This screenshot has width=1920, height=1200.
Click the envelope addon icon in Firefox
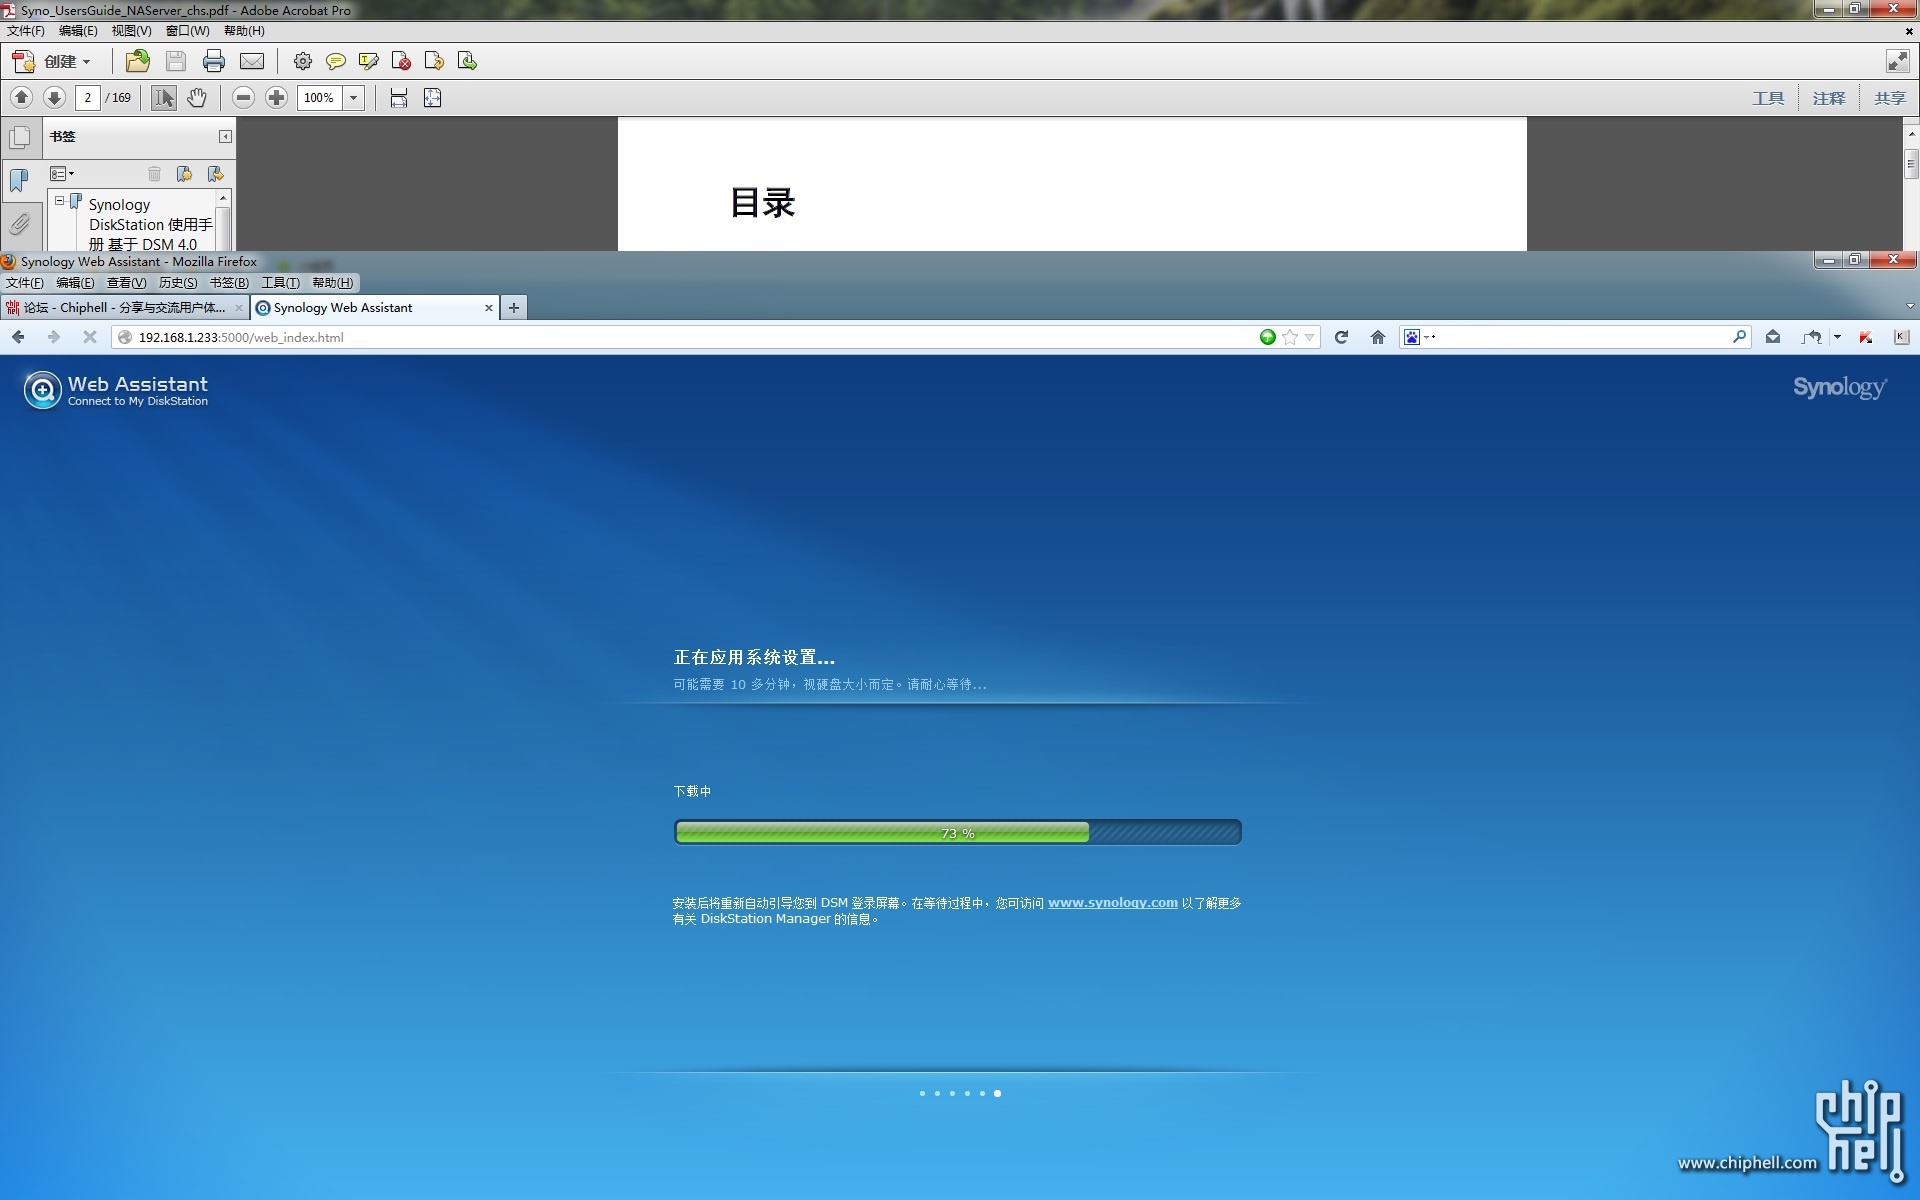(x=1773, y=337)
